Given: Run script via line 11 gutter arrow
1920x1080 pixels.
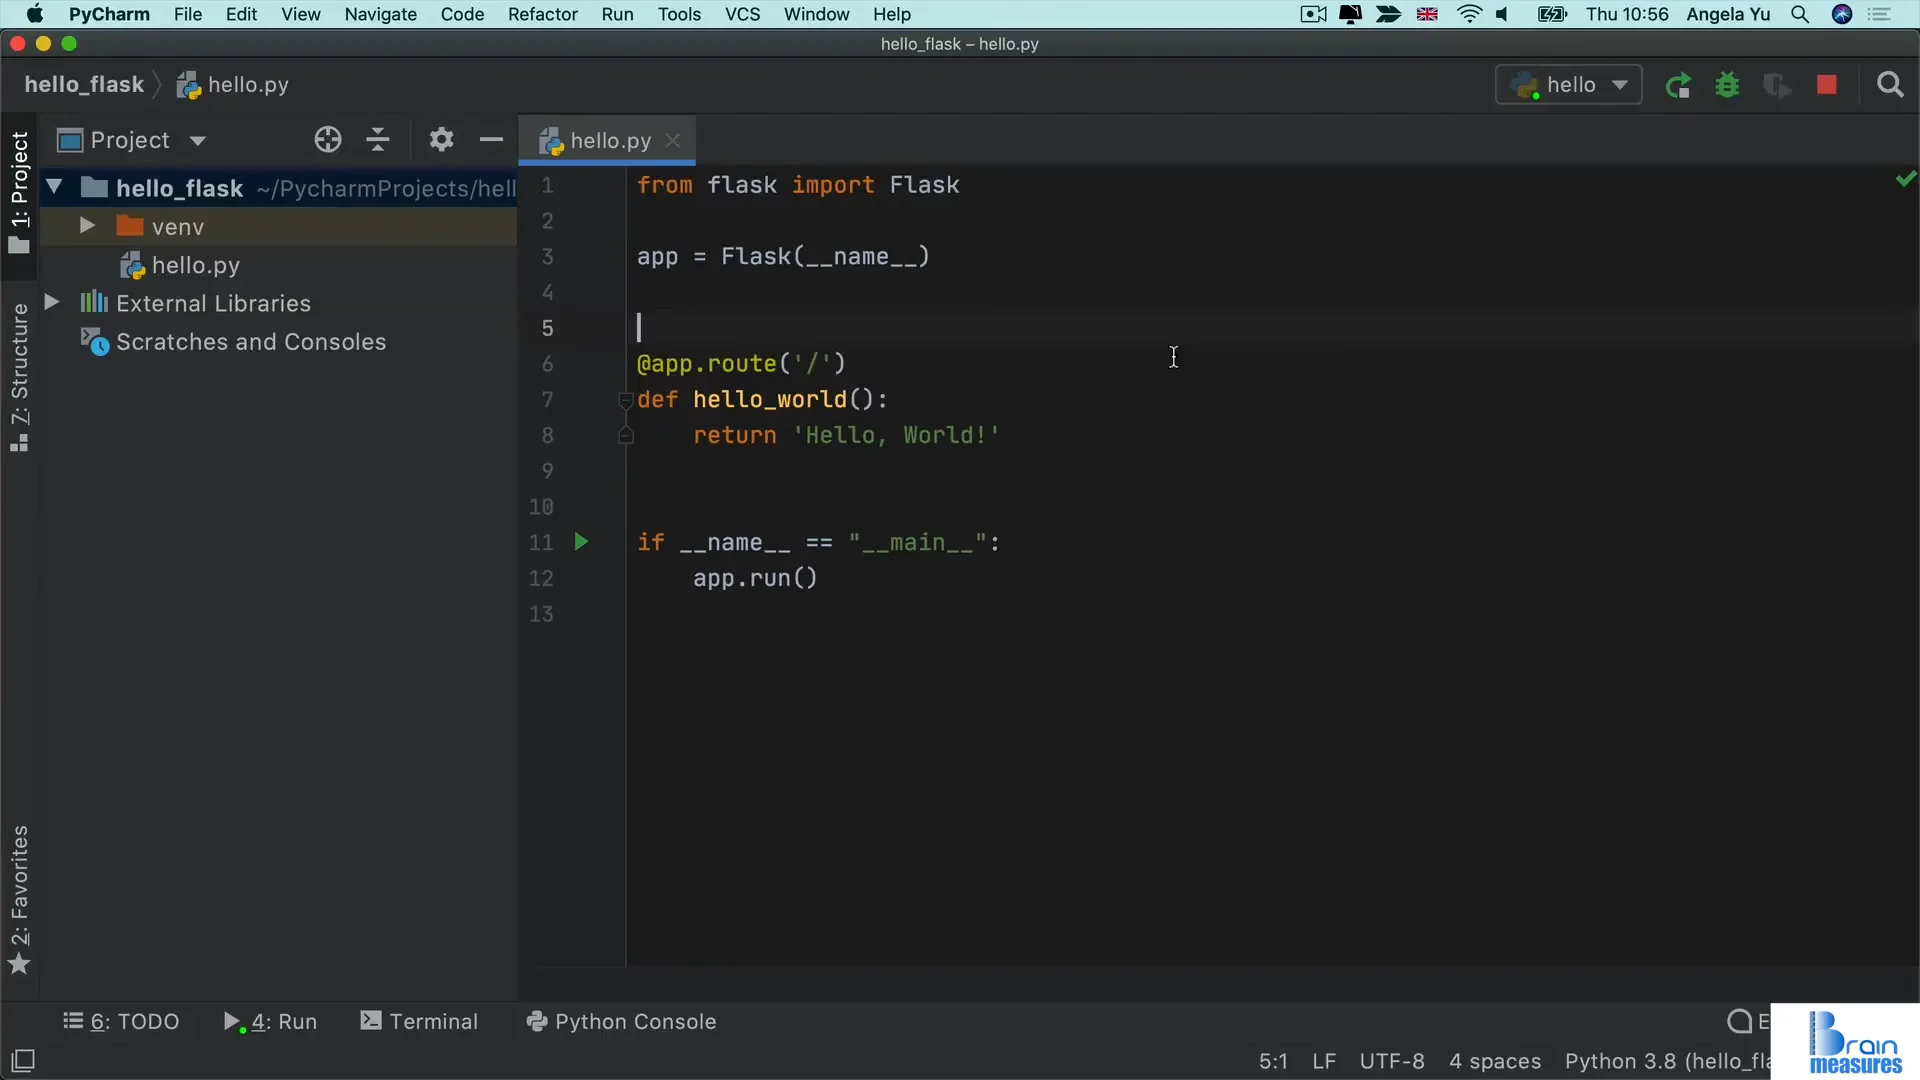Looking at the screenshot, I should coord(583,541).
